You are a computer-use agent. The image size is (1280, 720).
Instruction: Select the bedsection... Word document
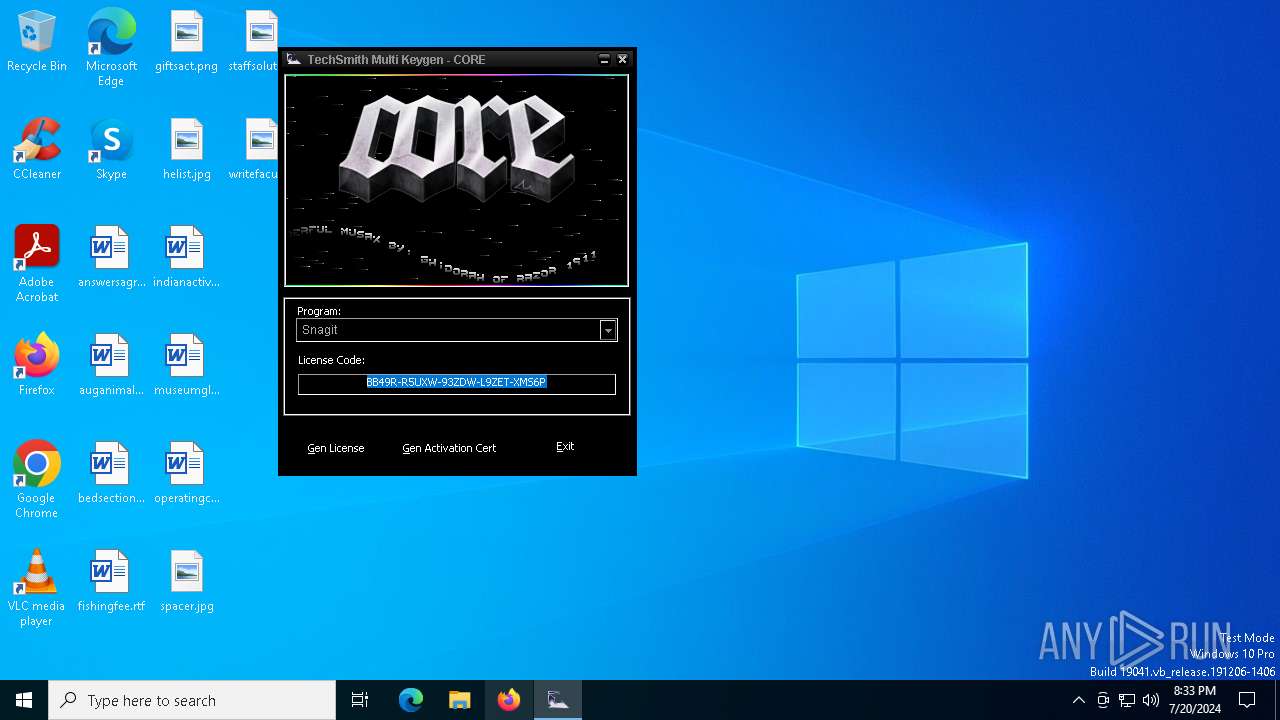(111, 474)
